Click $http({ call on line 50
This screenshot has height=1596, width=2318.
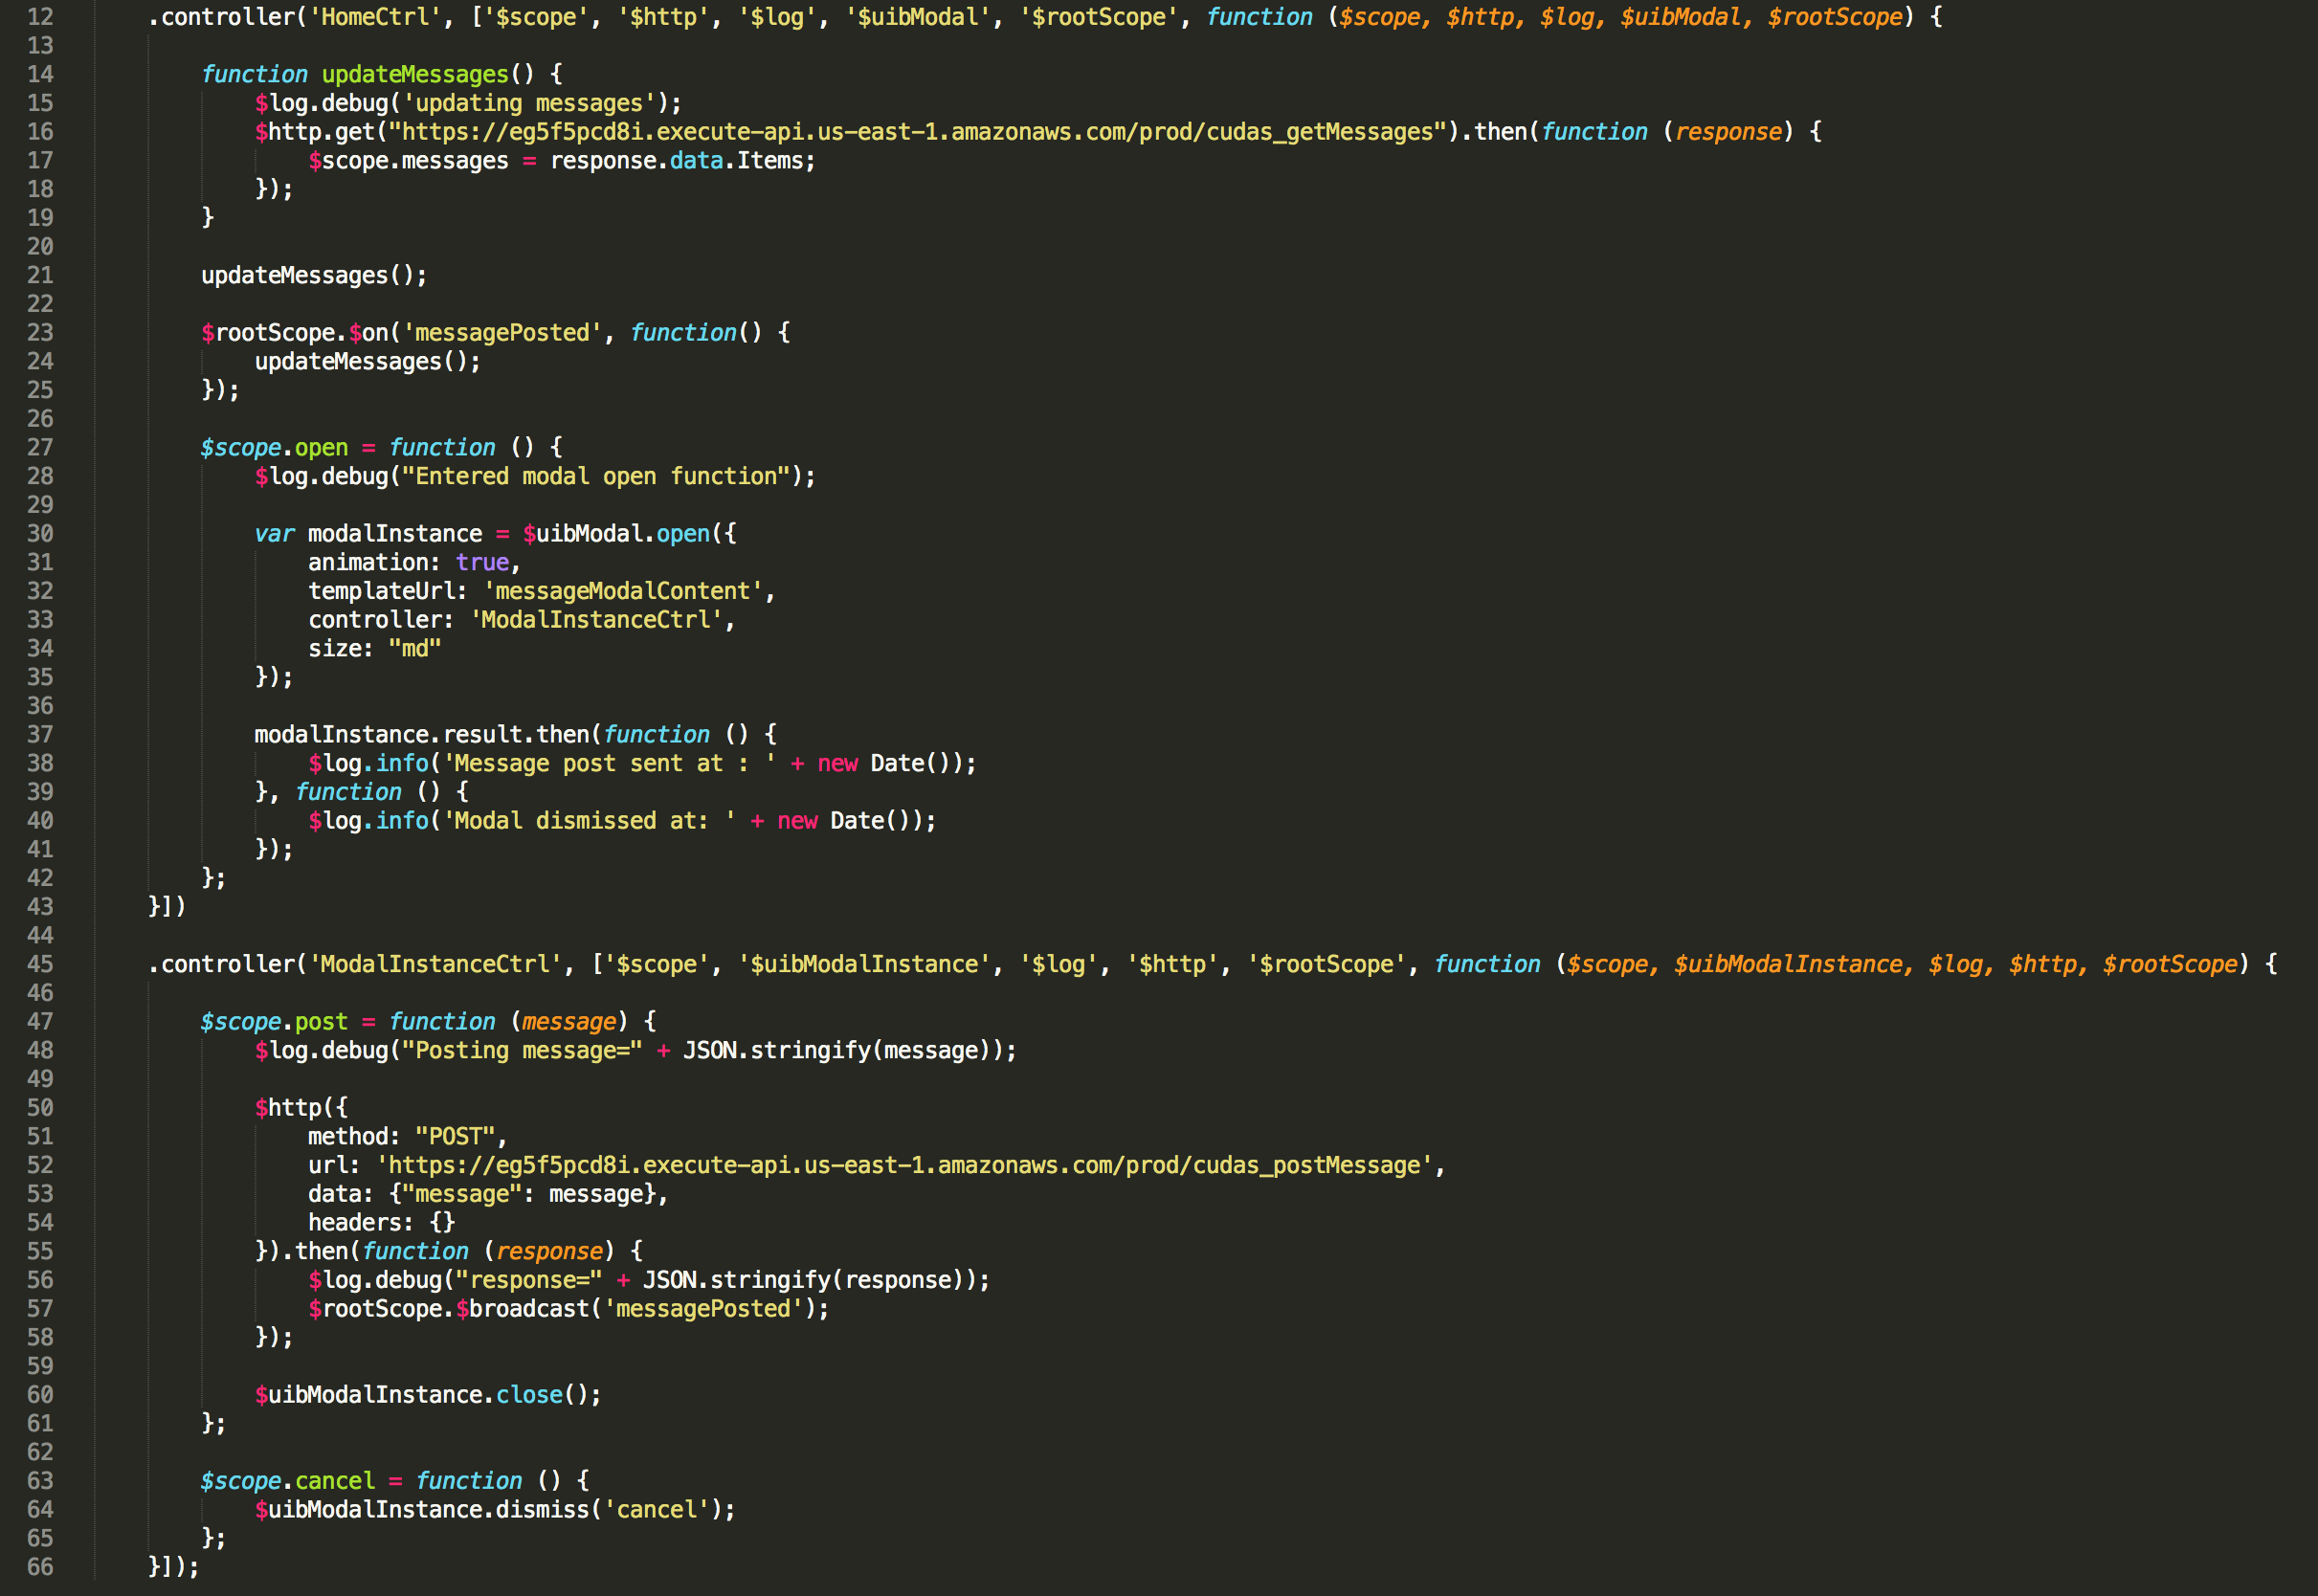click(301, 1108)
